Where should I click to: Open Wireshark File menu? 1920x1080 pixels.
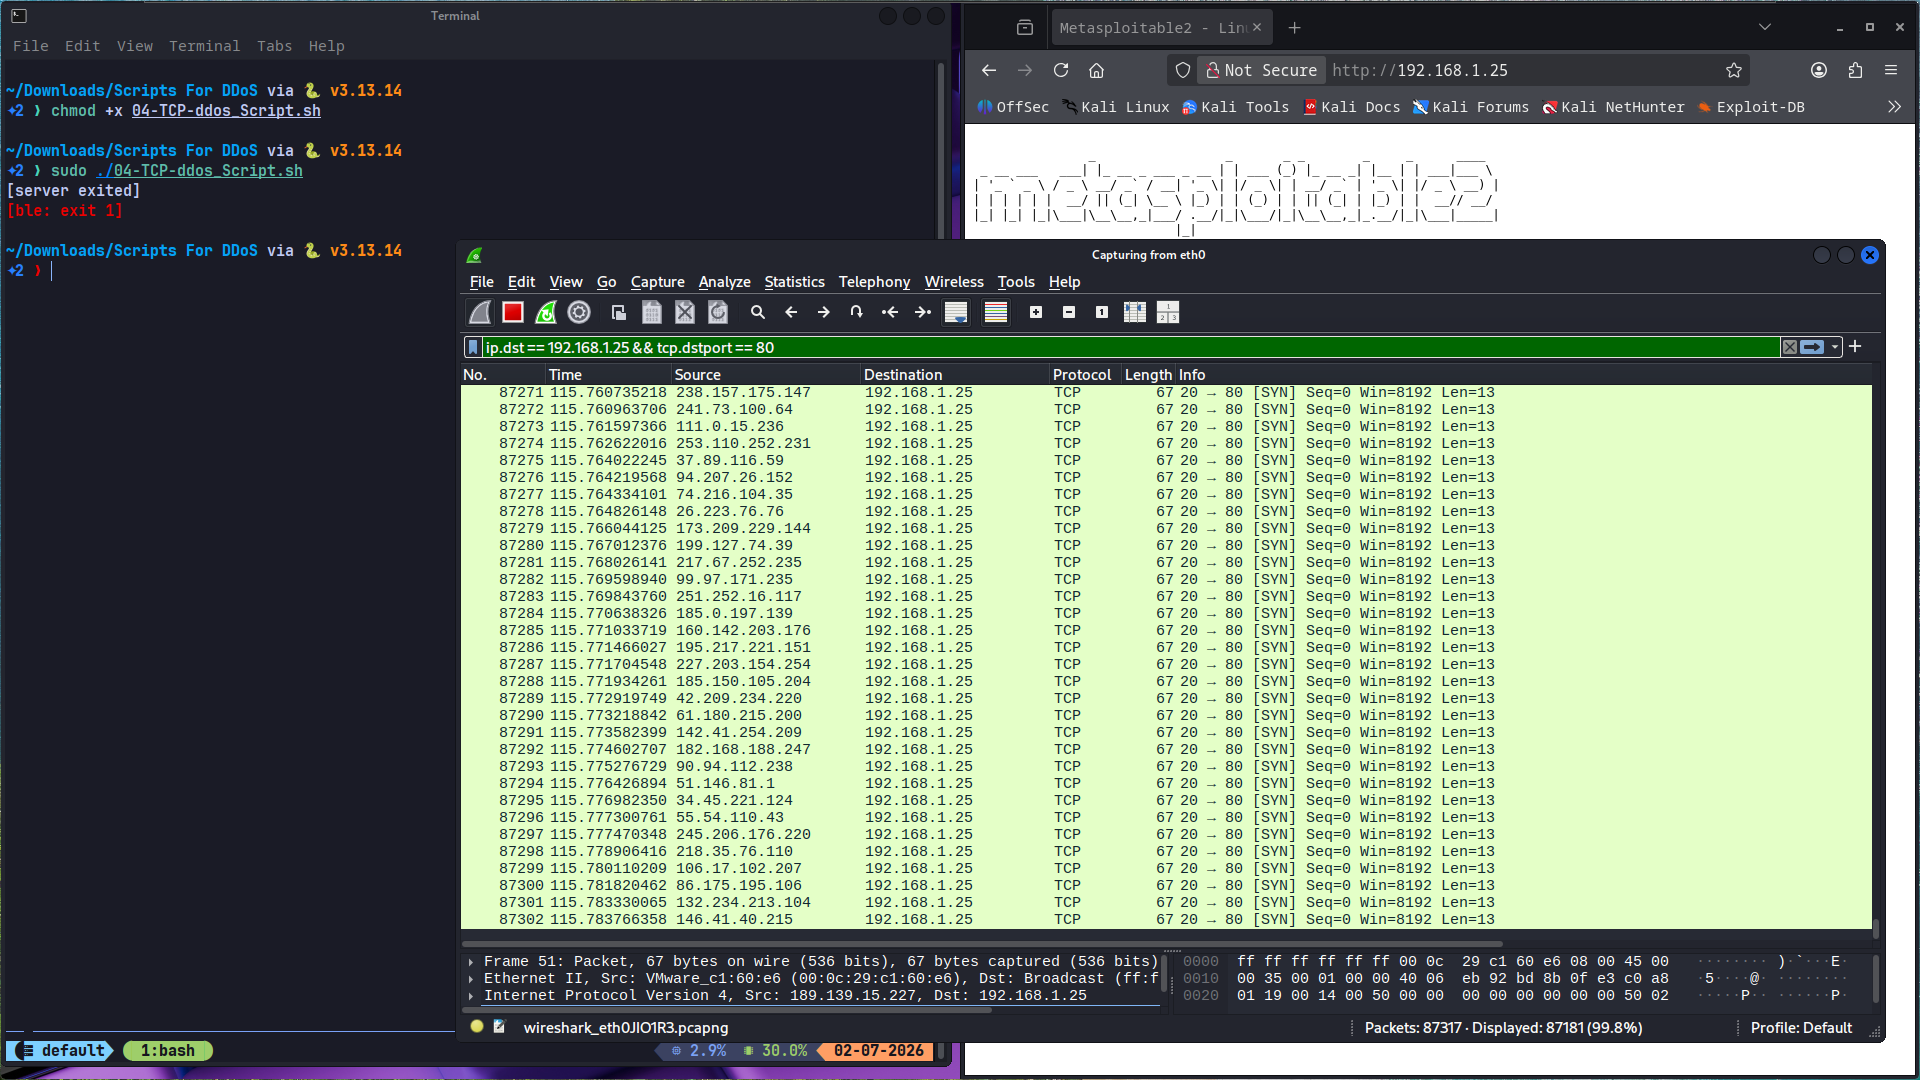pyautogui.click(x=482, y=283)
